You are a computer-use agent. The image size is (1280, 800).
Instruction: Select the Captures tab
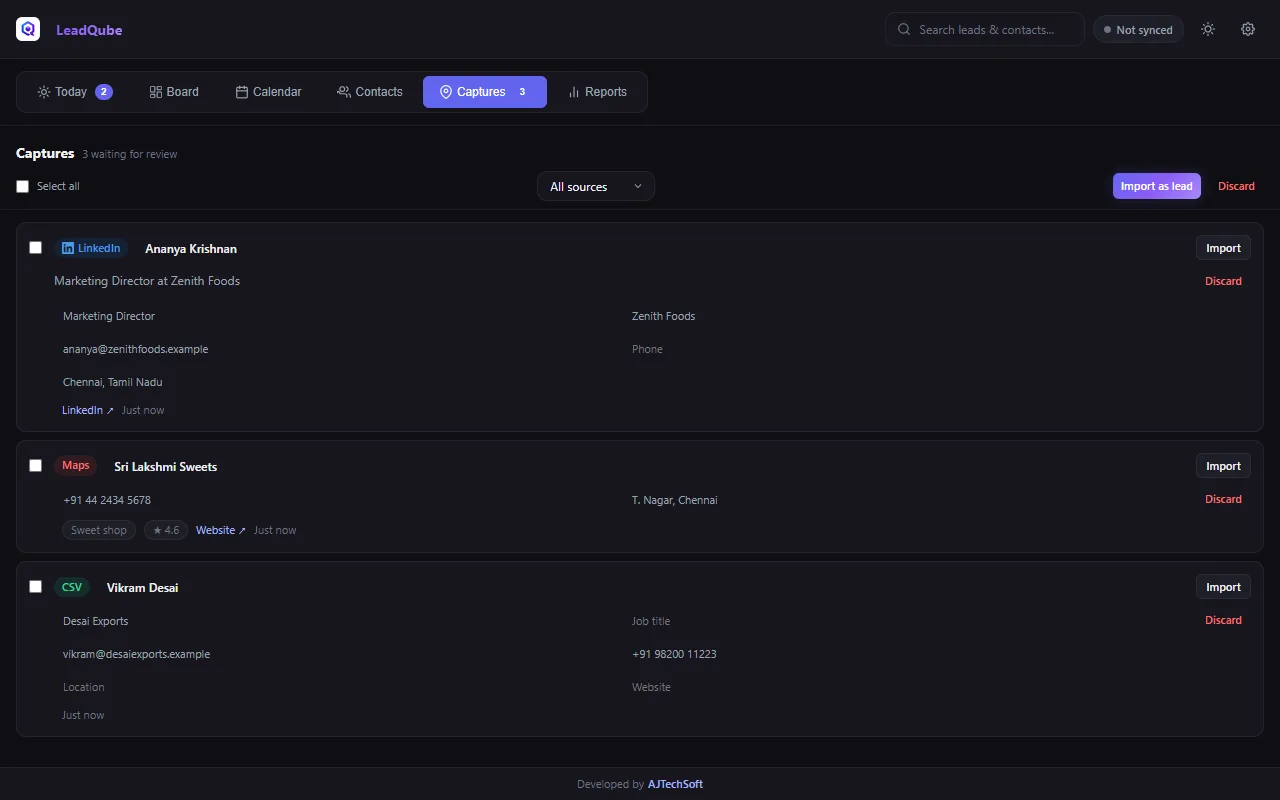485,92
